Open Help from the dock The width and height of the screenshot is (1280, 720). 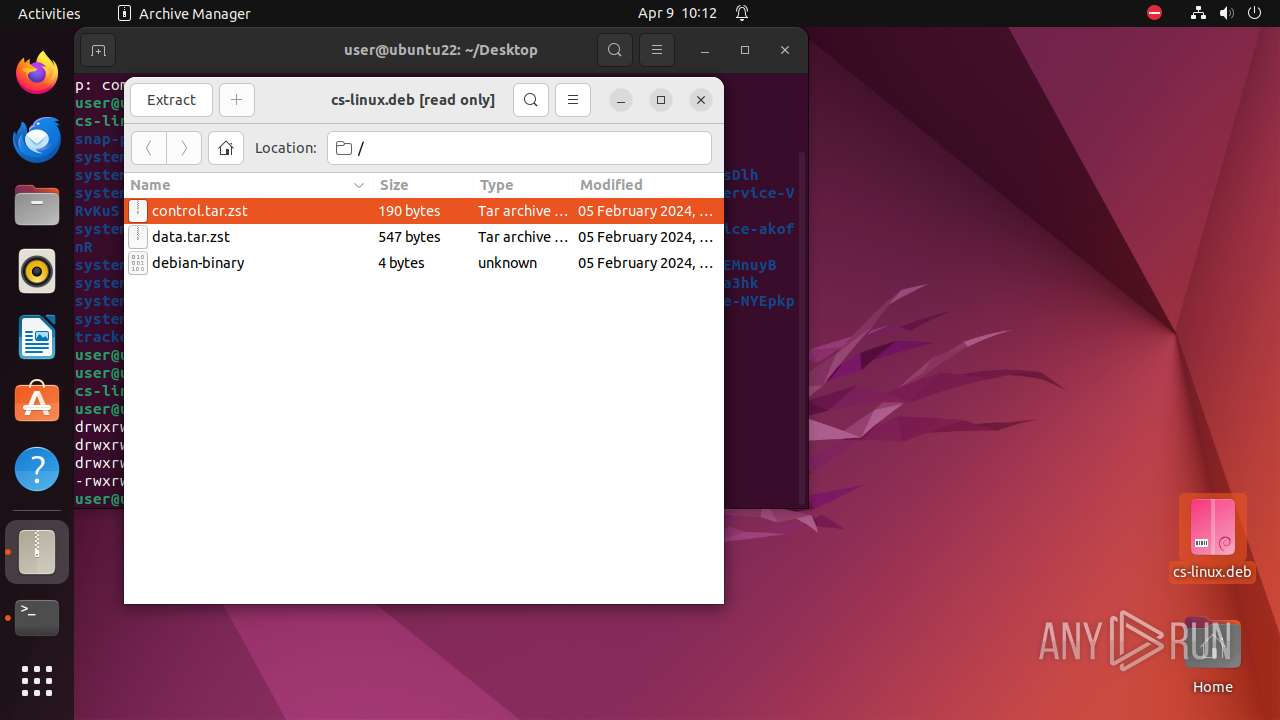pos(37,469)
